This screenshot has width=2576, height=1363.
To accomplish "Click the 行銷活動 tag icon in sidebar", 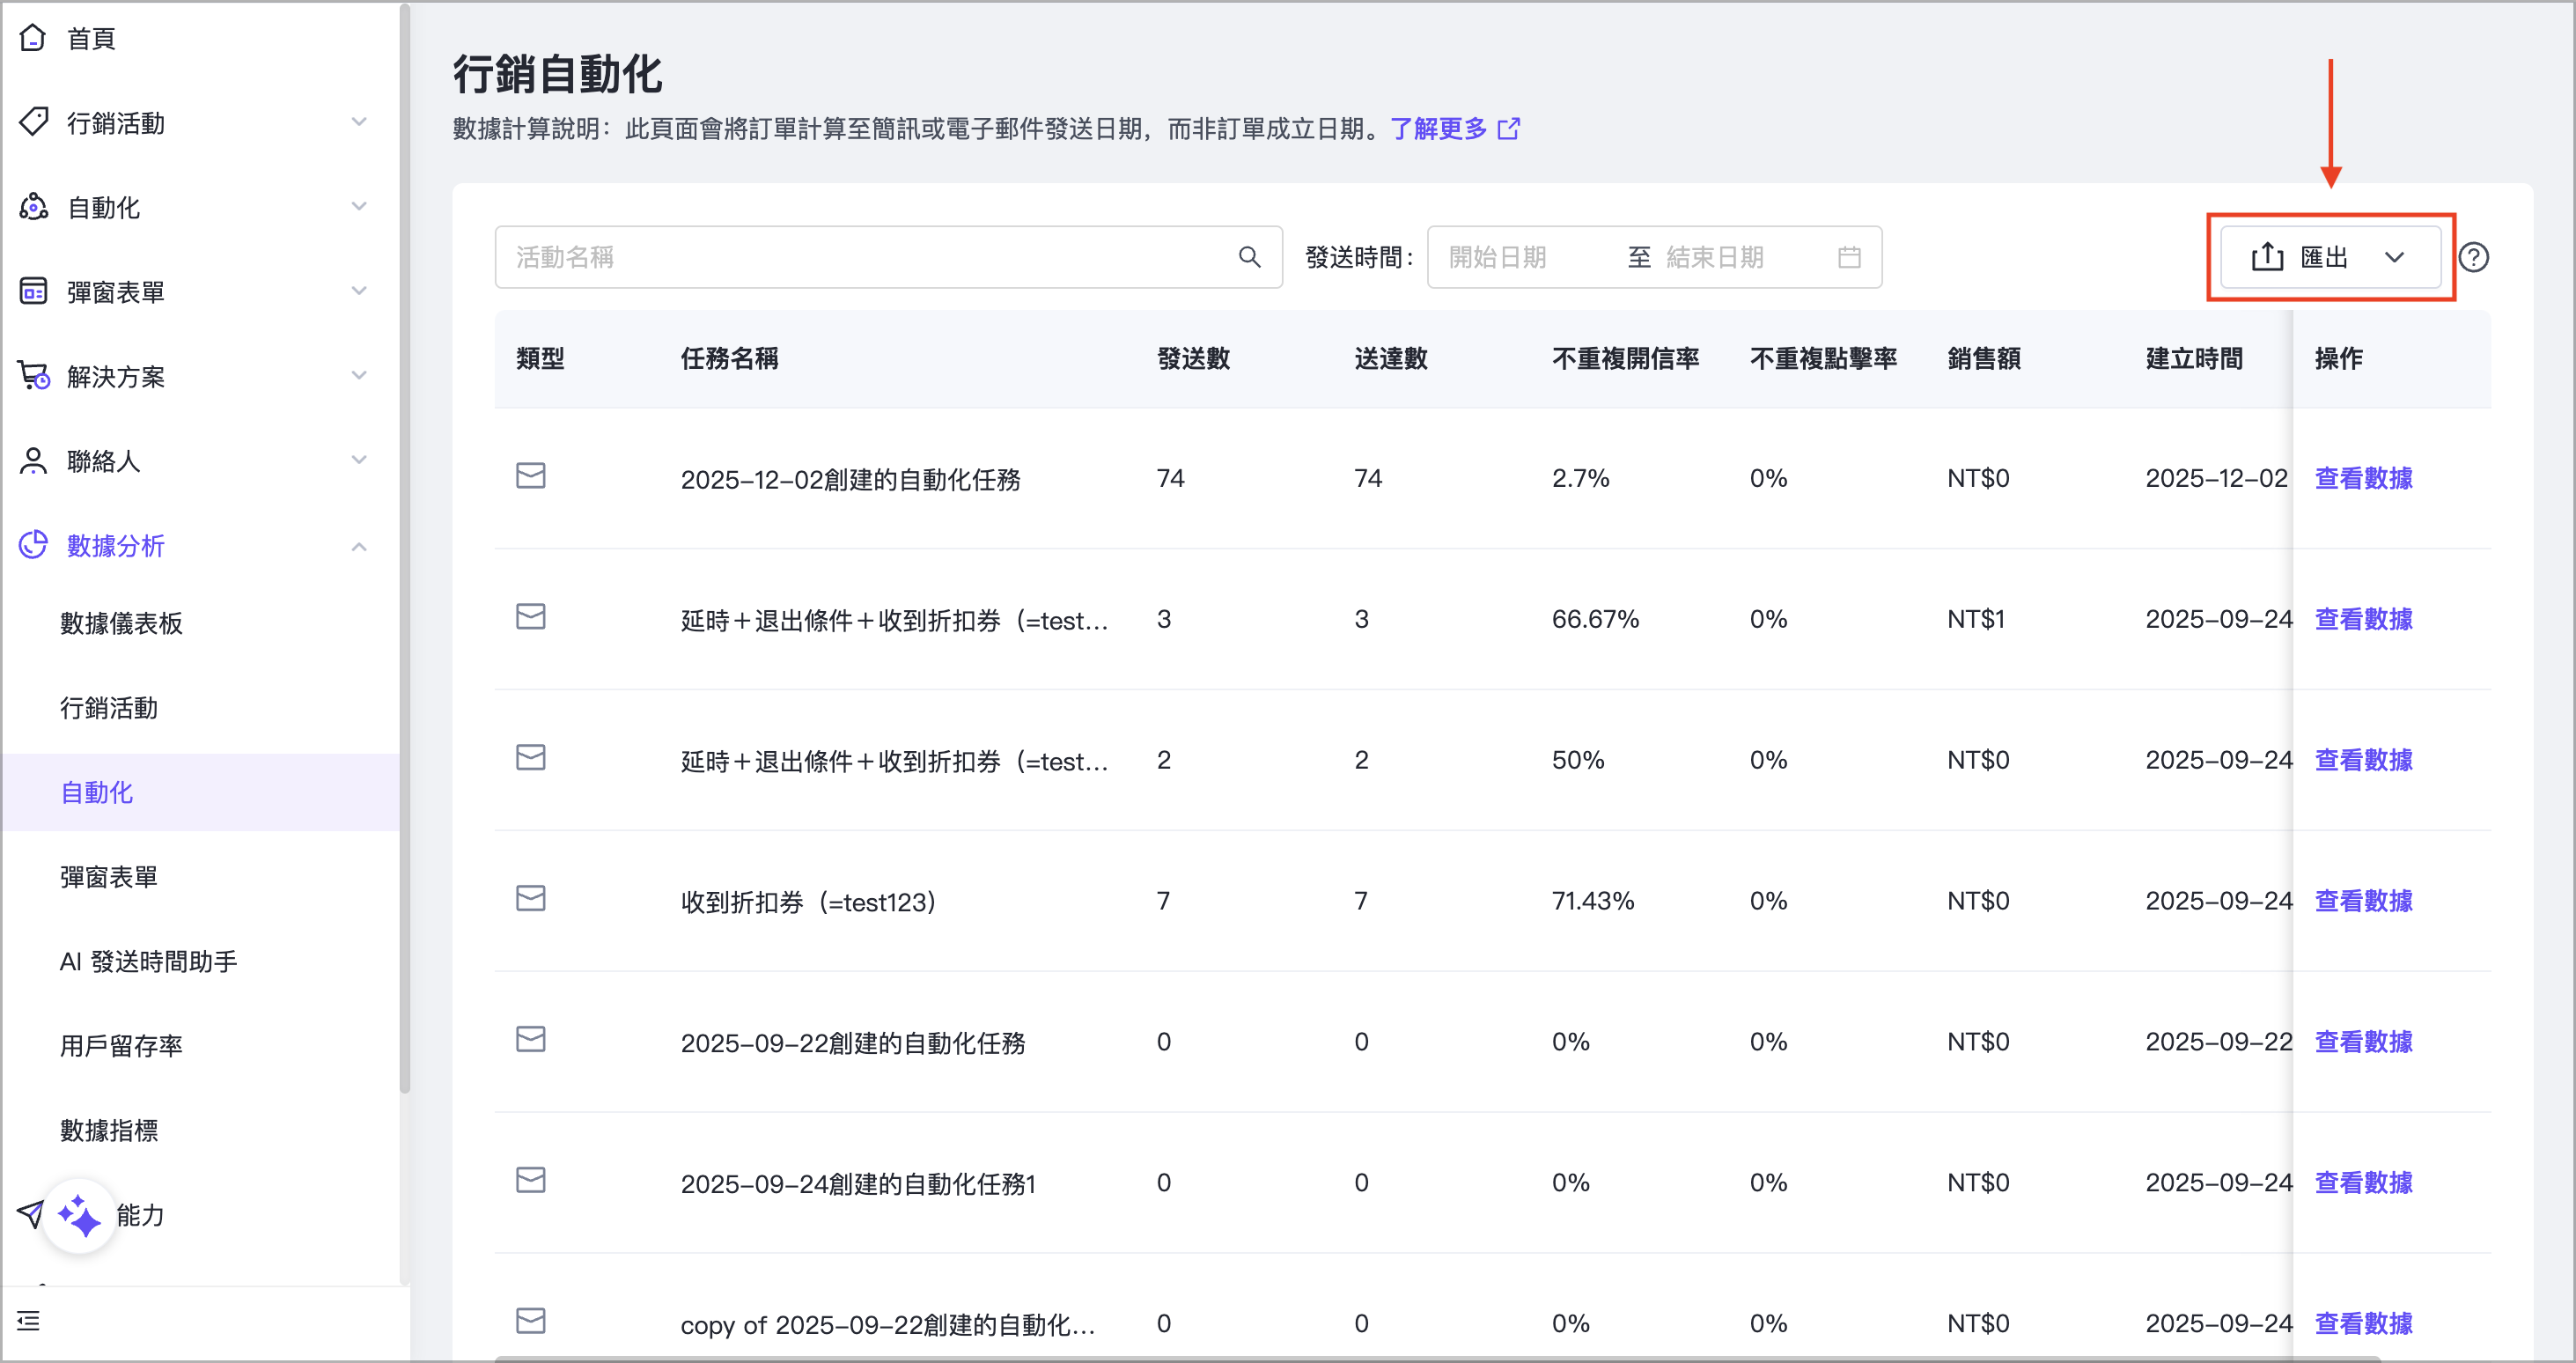I will (x=33, y=121).
